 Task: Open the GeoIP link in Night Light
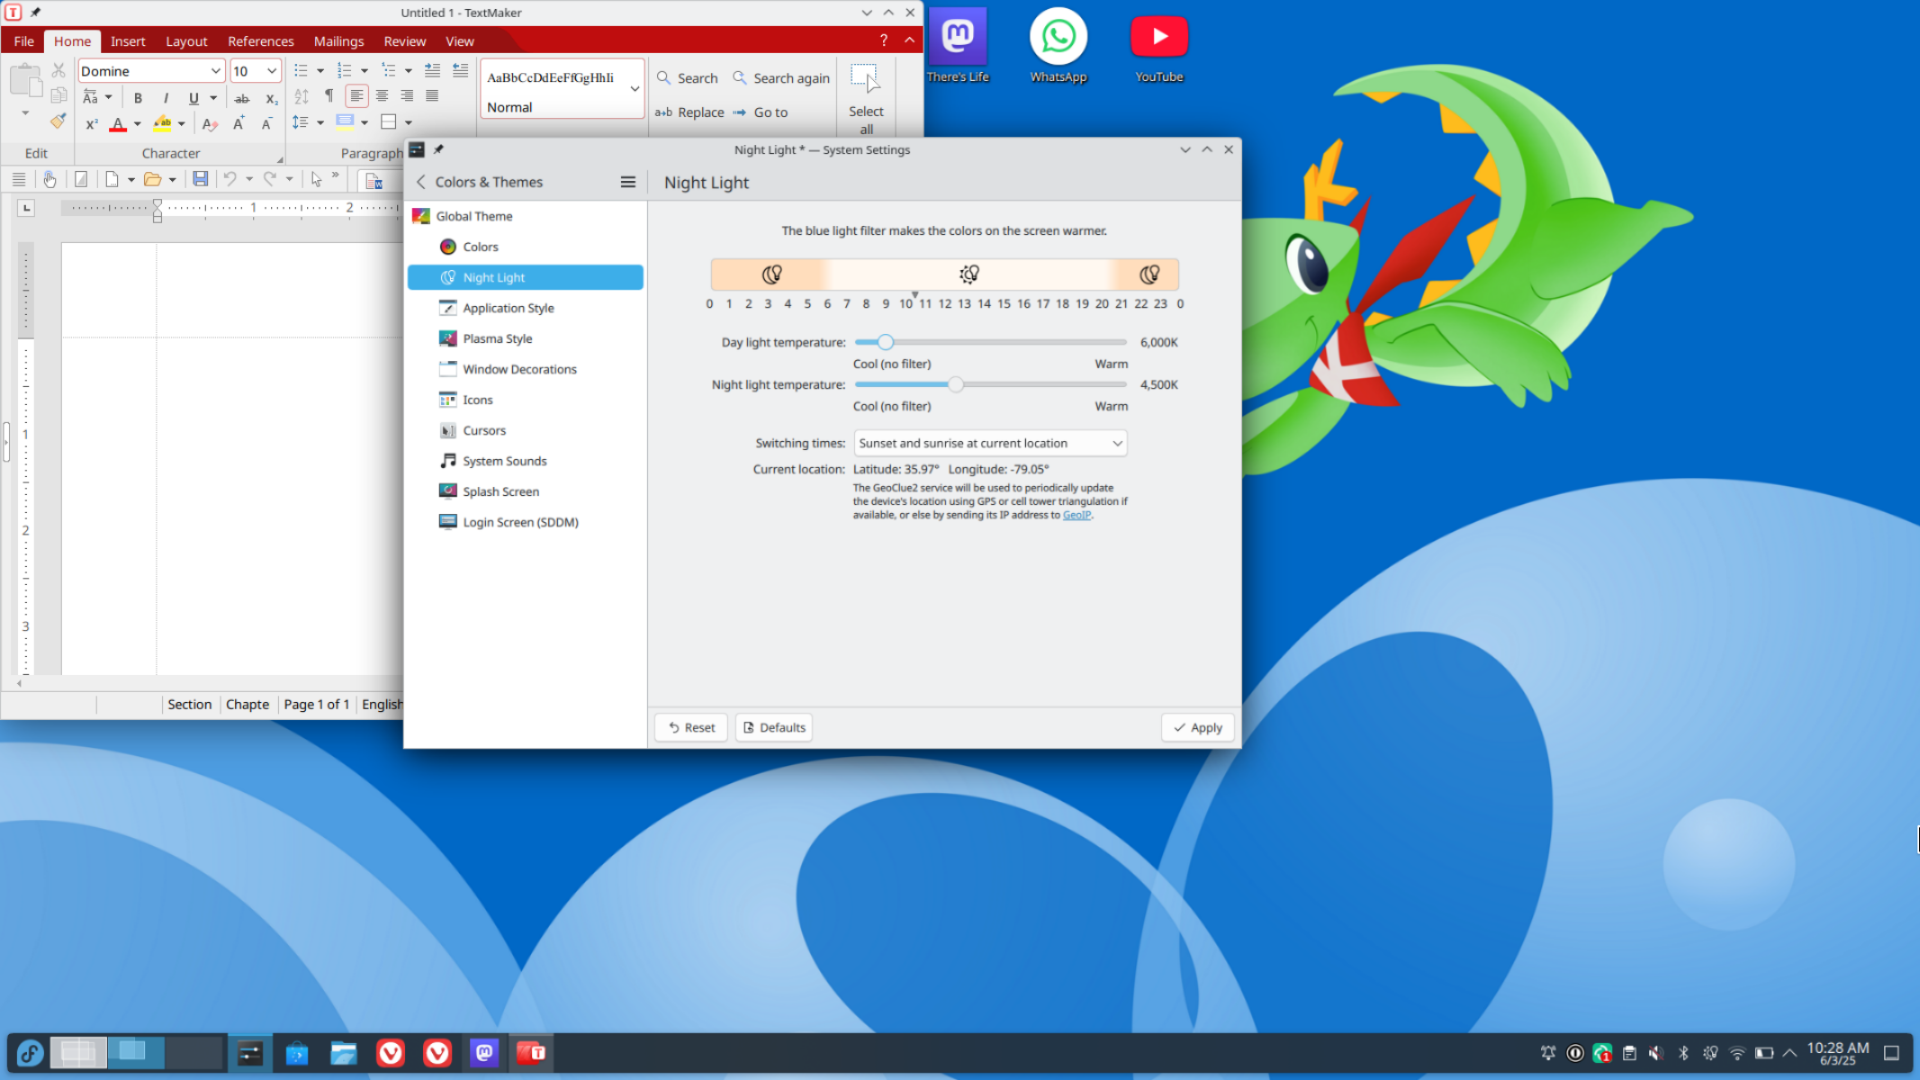(1076, 515)
